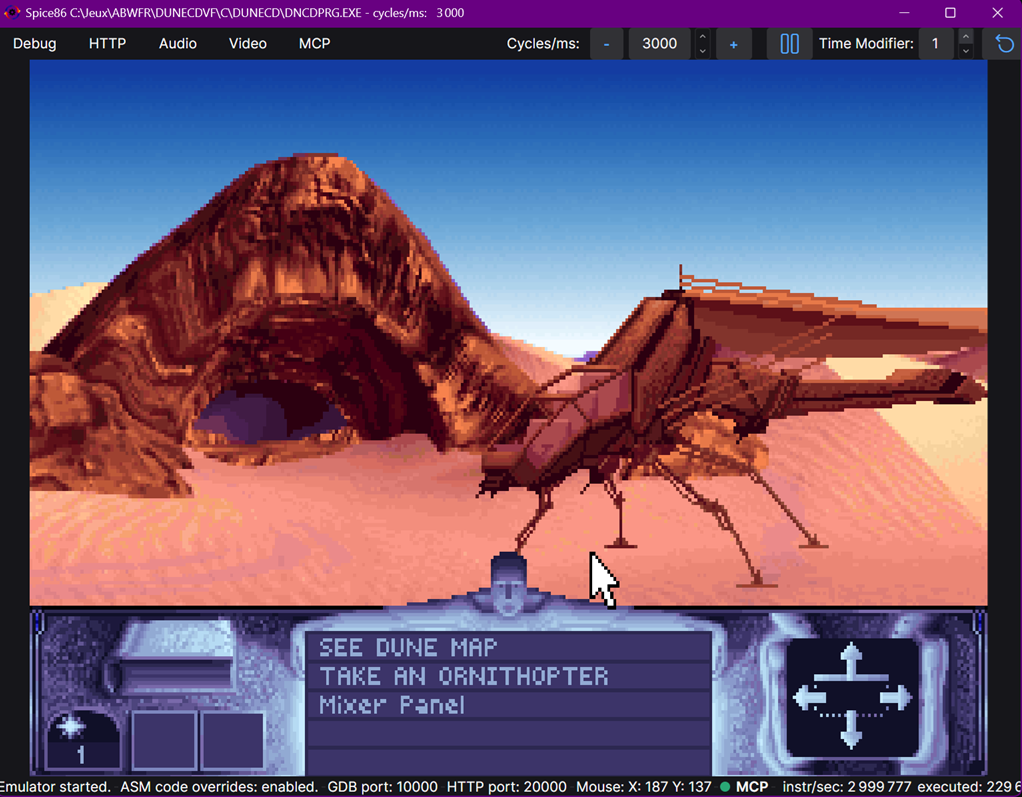The image size is (1022, 797).
Task: Minimize the Spice86 window
Action: (x=904, y=13)
